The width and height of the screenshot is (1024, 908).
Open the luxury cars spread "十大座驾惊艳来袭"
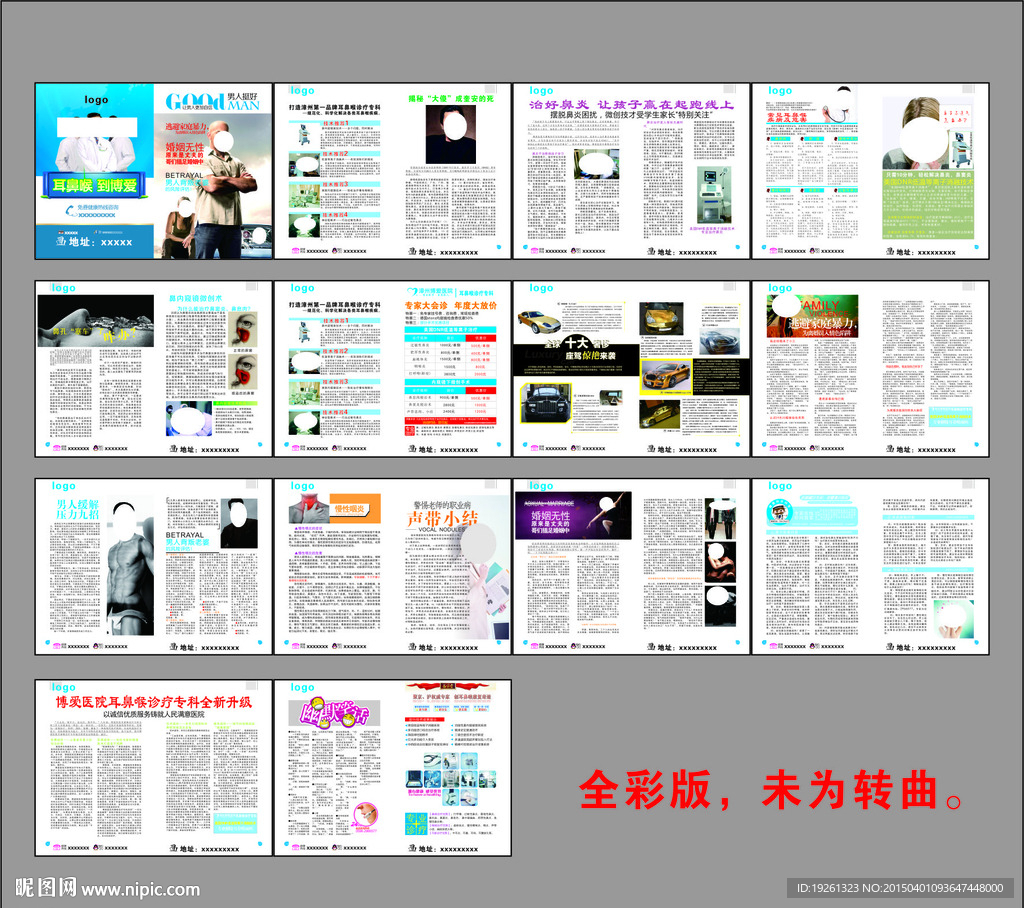point(631,368)
